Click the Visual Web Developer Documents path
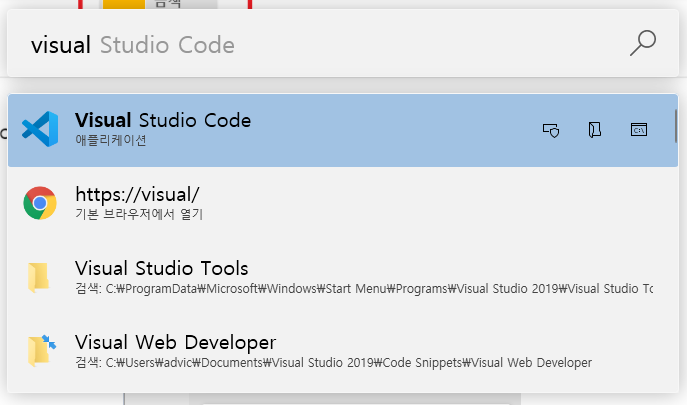Viewport: 687px width, 405px height. tap(333, 363)
